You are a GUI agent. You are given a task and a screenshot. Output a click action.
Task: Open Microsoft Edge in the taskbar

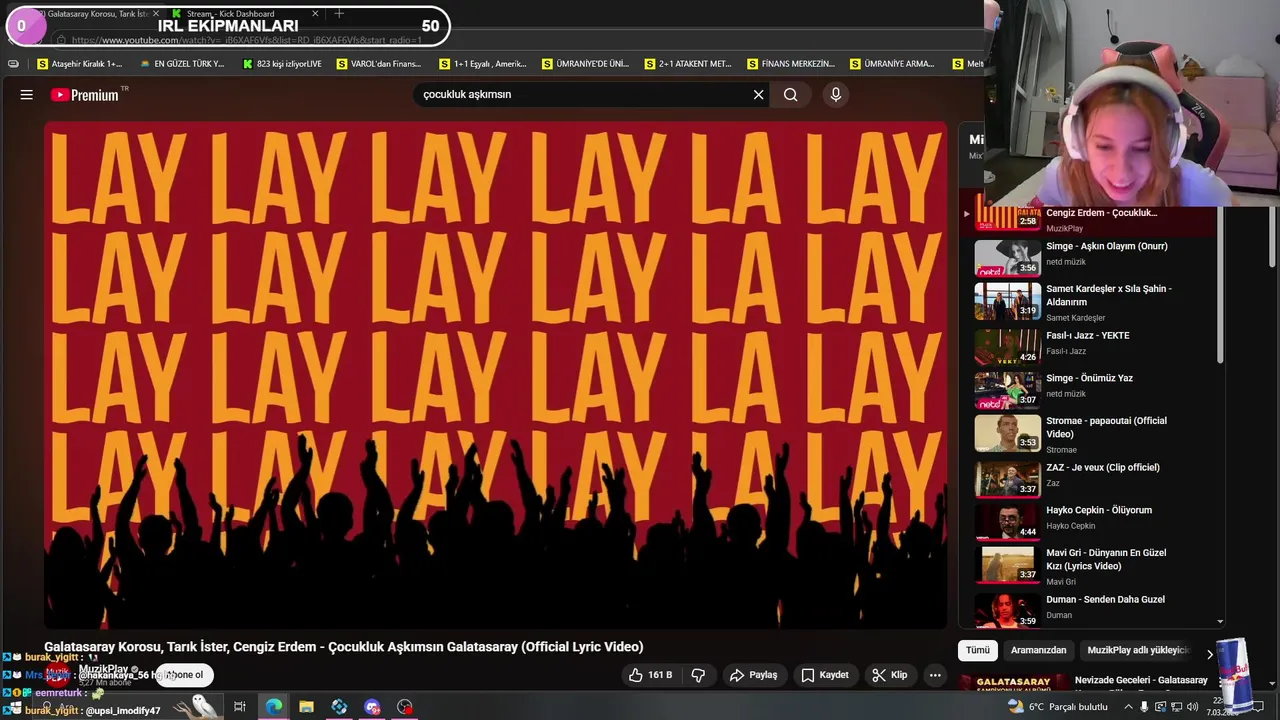point(273,707)
